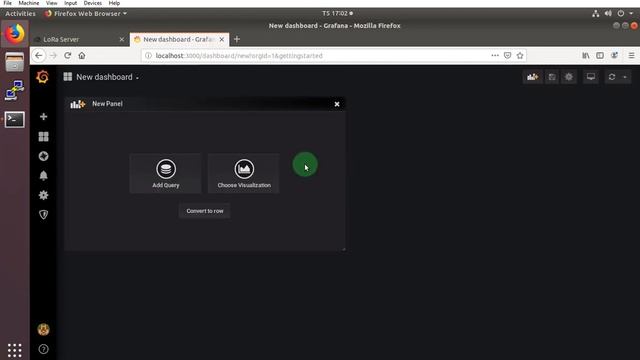
Task: Open the Devices menu
Action: point(93,3)
